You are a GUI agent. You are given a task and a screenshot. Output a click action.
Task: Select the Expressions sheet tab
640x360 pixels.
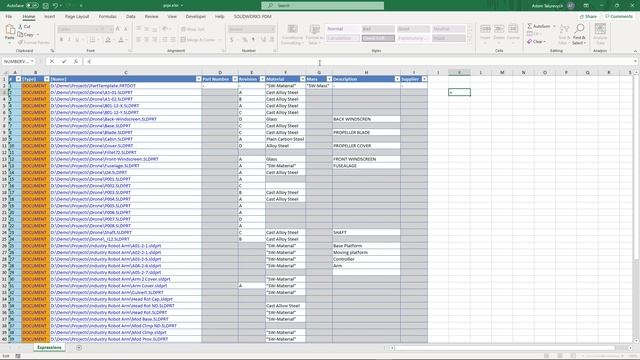point(49,347)
